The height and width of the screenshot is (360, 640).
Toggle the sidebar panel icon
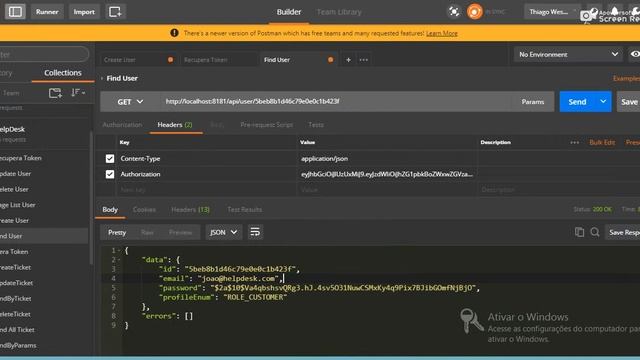[16, 11]
